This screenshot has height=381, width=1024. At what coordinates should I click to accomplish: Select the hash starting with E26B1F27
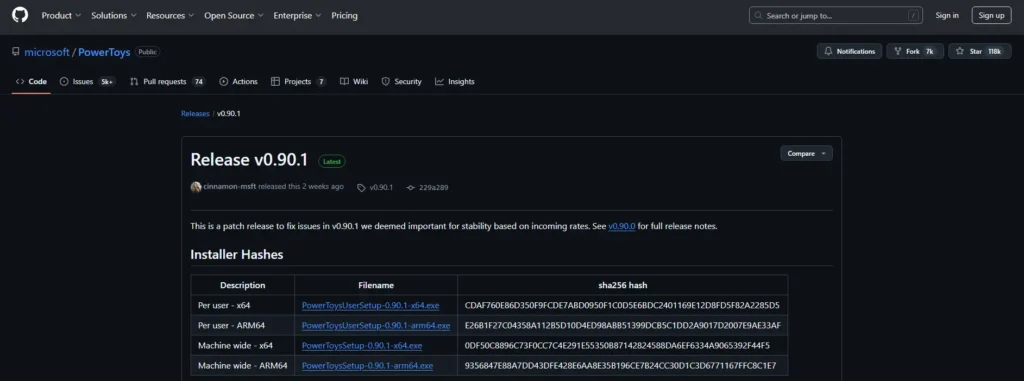622,325
